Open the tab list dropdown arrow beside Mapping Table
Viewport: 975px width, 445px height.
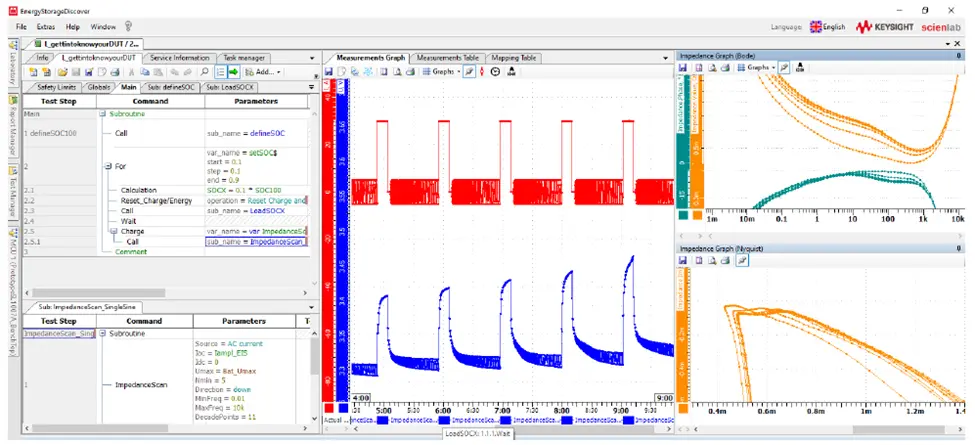pos(666,58)
